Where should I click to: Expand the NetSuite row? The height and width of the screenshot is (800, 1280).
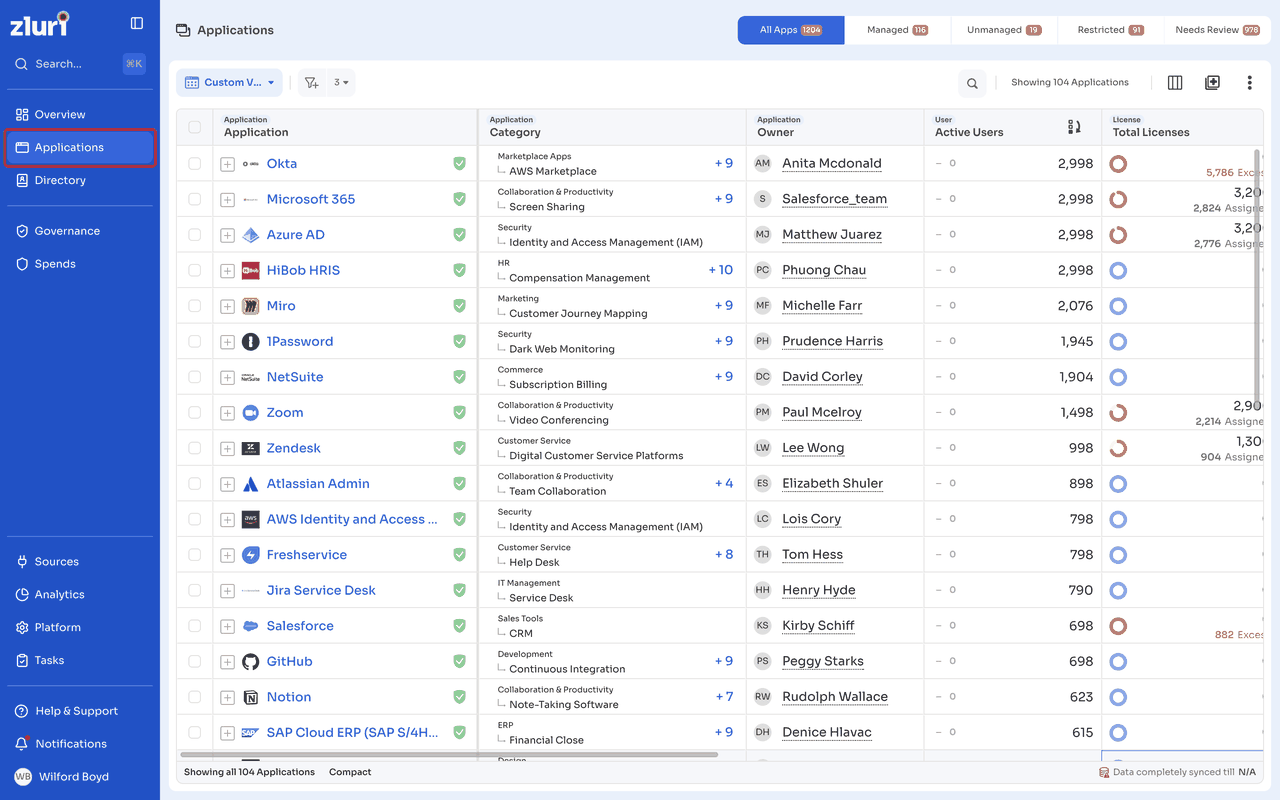(227, 377)
